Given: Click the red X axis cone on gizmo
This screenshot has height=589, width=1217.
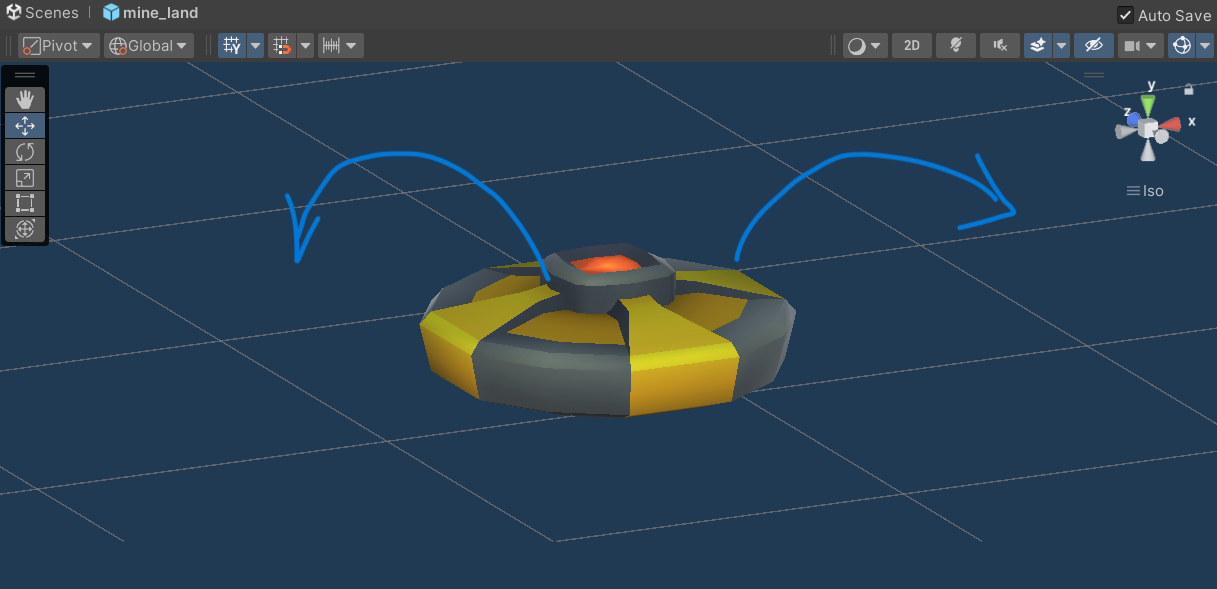Looking at the screenshot, I should point(1171,123).
